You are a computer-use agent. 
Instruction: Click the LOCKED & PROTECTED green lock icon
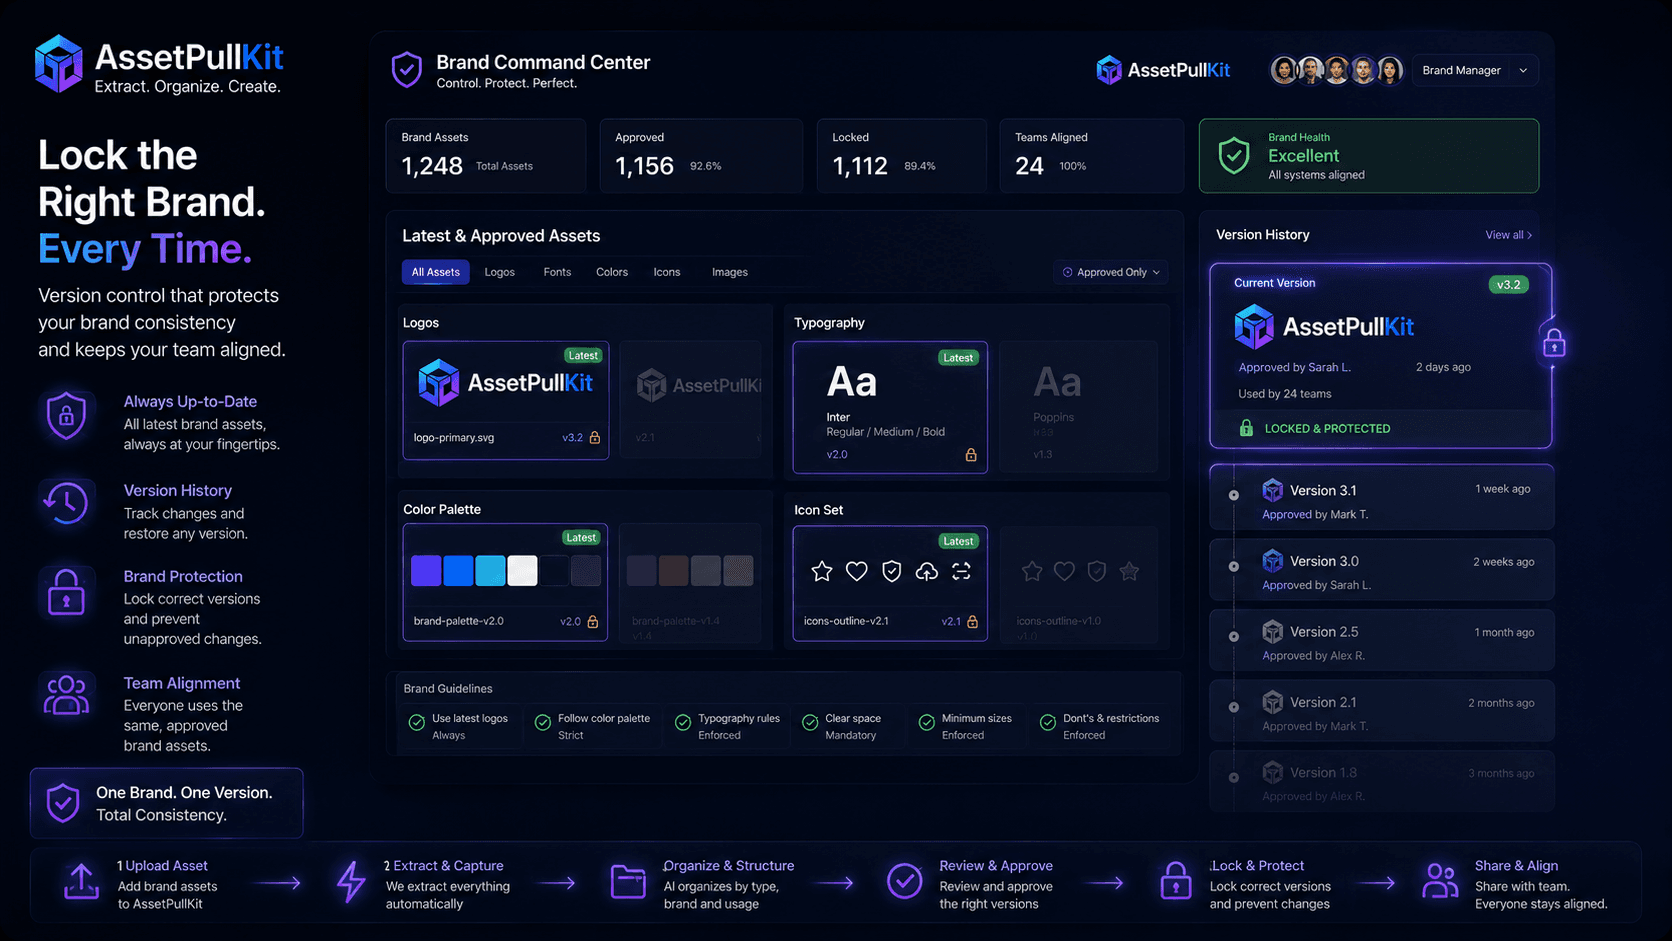[1246, 428]
